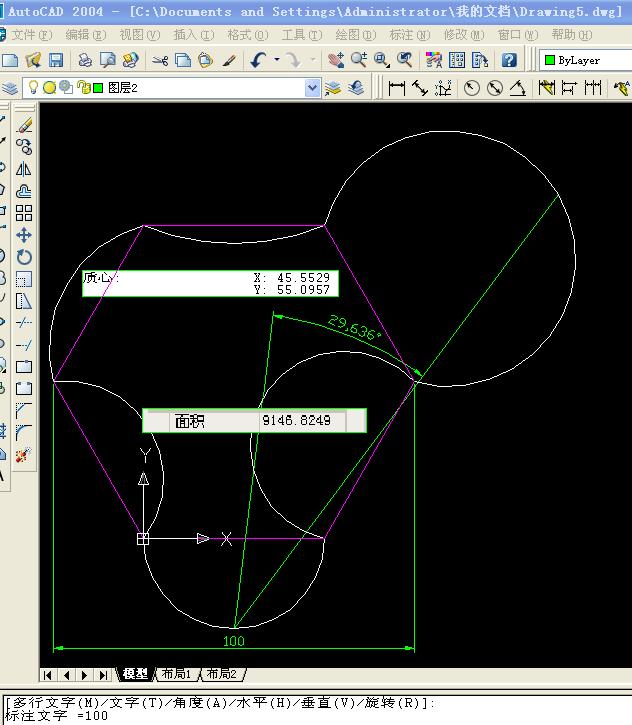Click the Explode tool icon
This screenshot has width=632, height=725.
(24, 455)
